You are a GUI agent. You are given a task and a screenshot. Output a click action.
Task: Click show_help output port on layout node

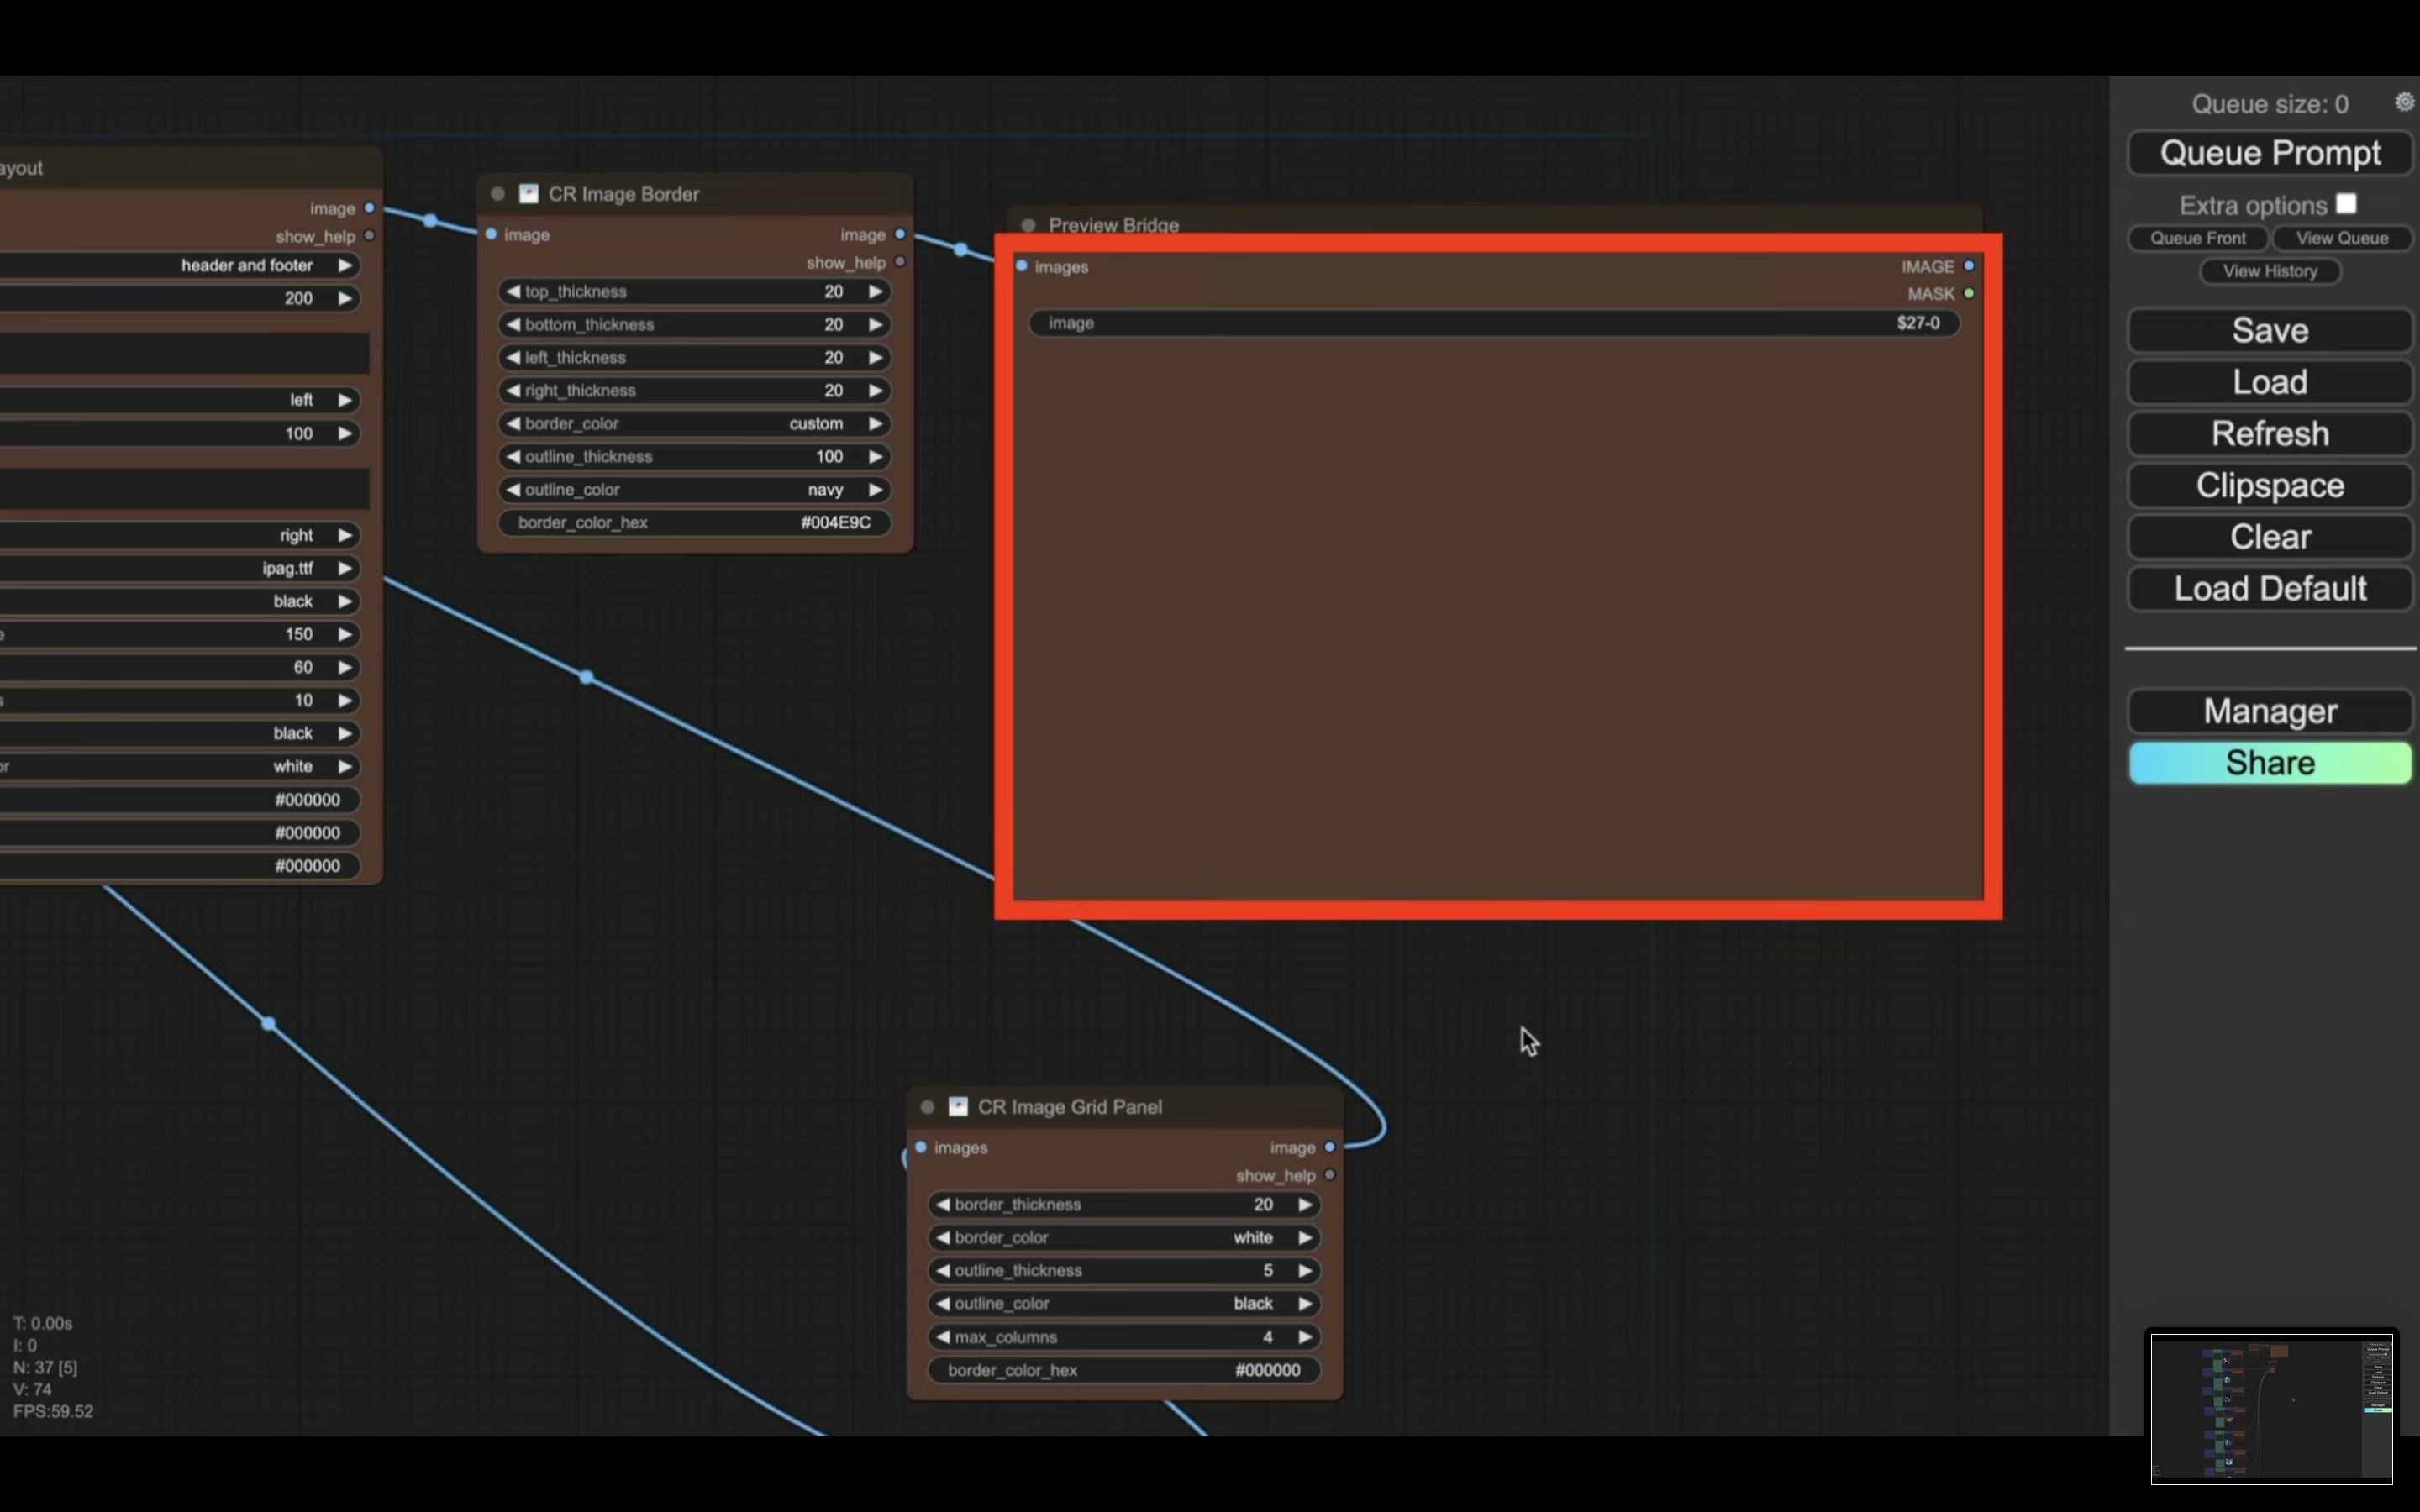369,236
